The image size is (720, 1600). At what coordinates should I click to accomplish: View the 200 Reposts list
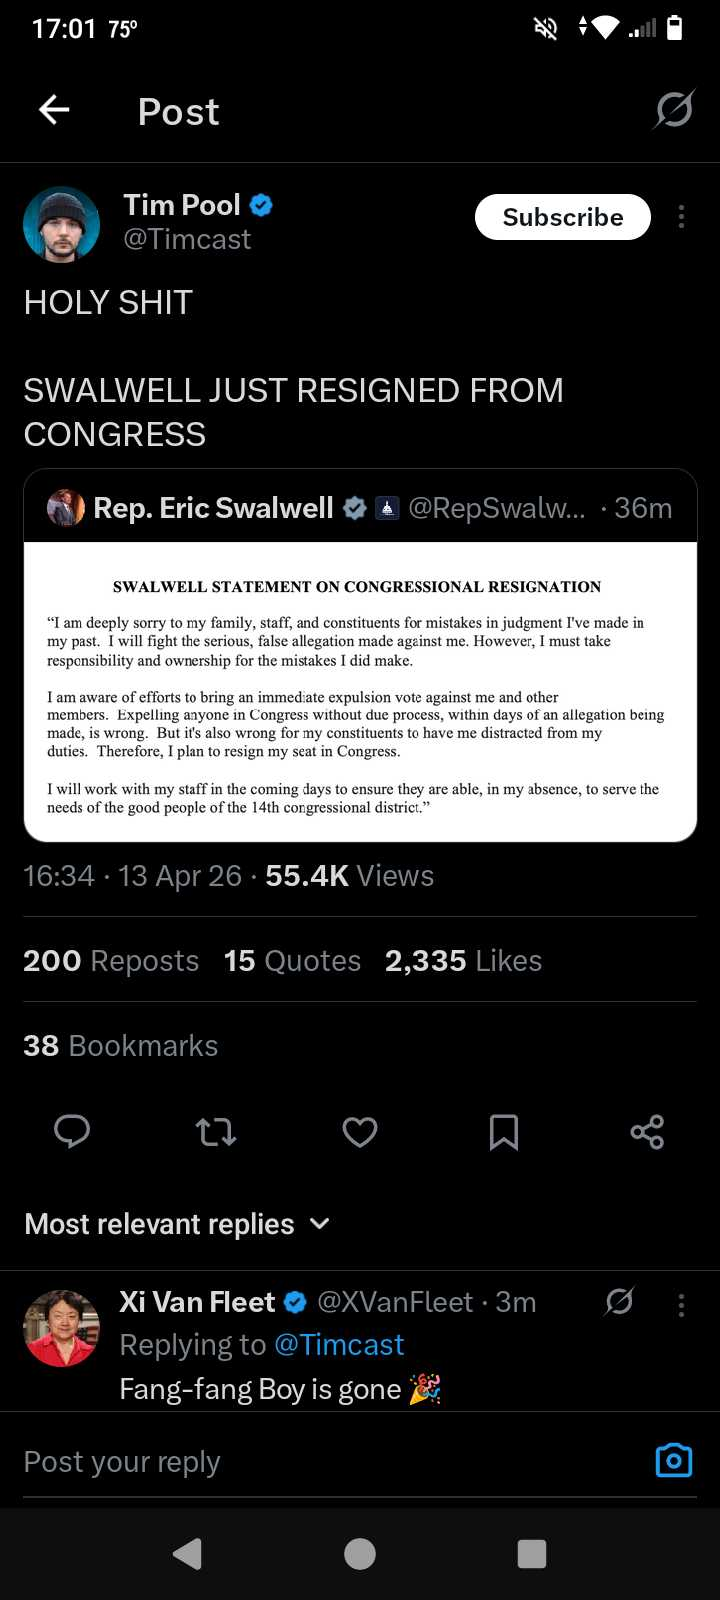(111, 961)
